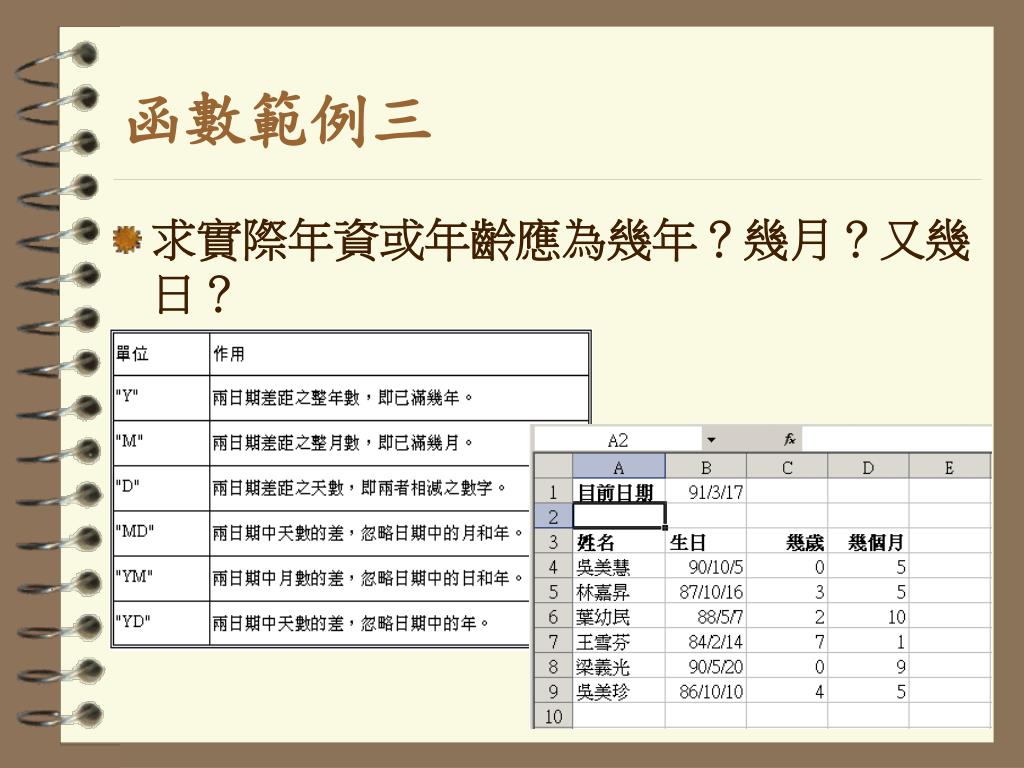1024x768 pixels.
Task: Click name cell 葉幼民
Action: point(619,616)
